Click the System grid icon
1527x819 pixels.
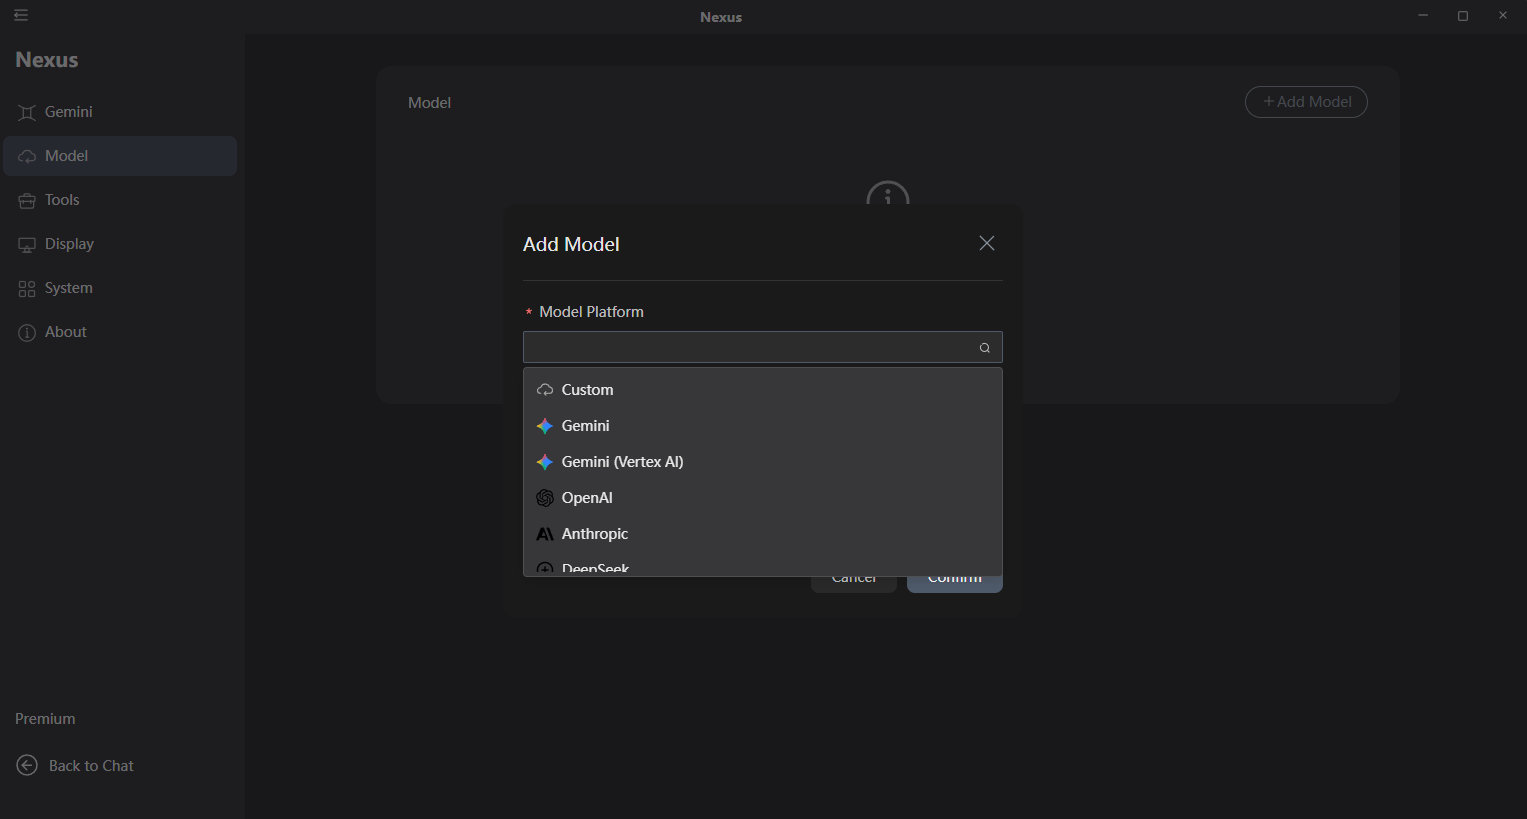tap(26, 287)
